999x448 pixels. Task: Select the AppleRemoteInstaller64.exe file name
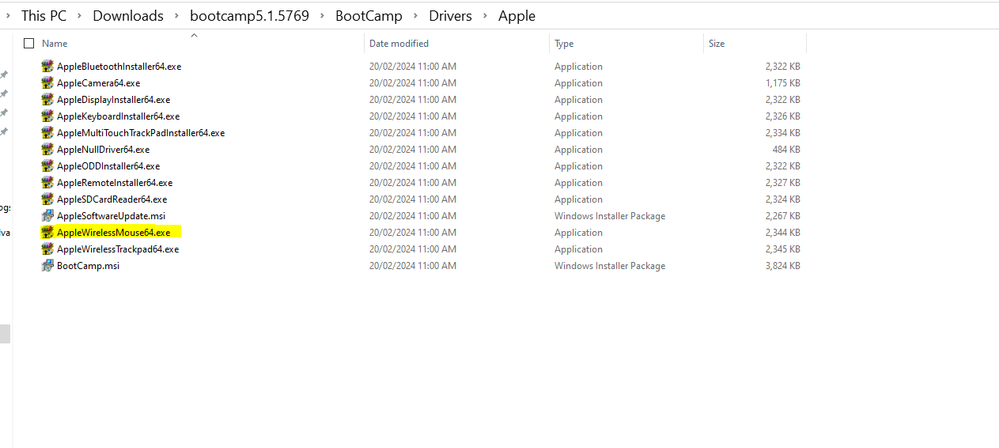click(115, 182)
